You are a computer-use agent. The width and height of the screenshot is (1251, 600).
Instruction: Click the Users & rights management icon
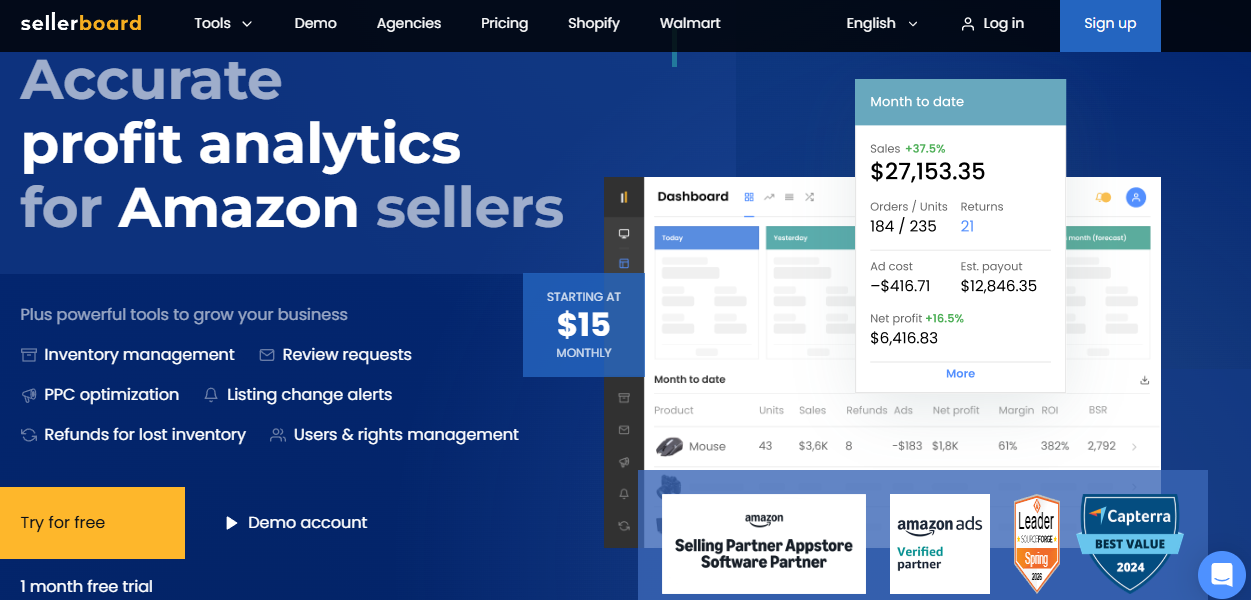[278, 435]
